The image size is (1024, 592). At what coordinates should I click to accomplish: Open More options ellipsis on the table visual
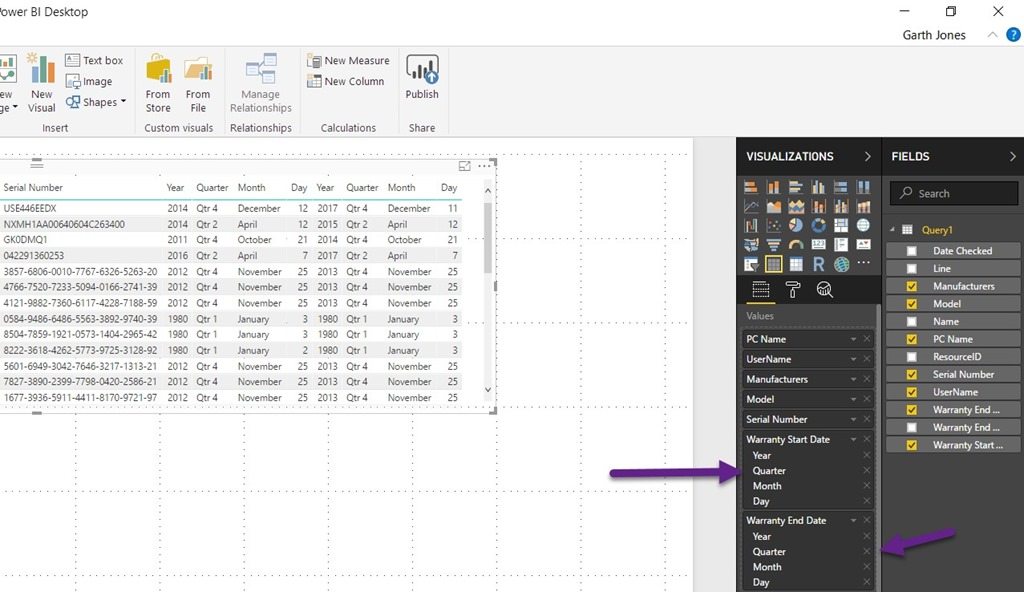[x=484, y=166]
